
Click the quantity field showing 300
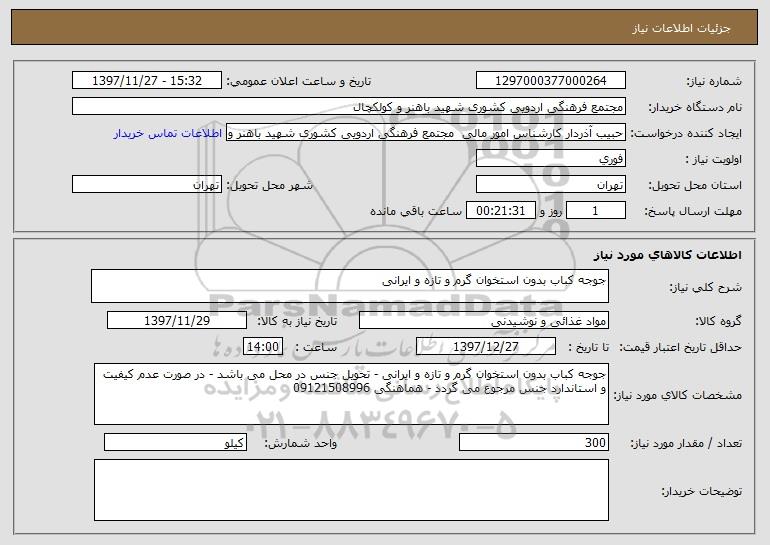coord(534,442)
